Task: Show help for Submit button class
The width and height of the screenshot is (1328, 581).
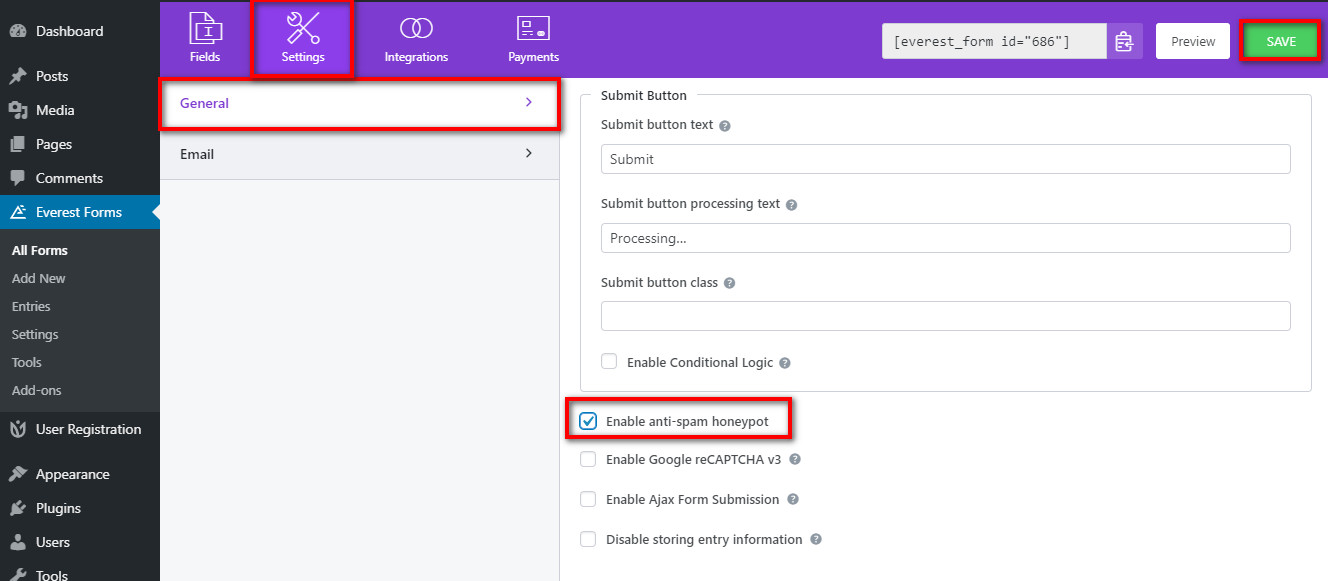Action: [x=729, y=283]
